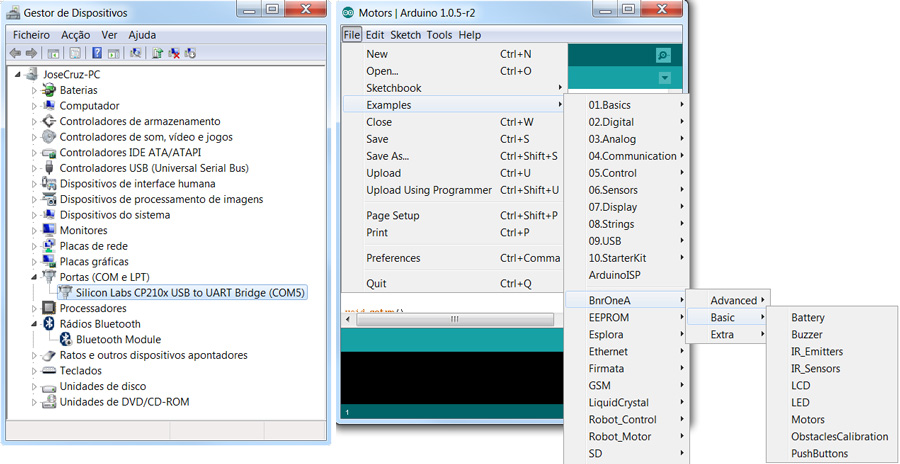Open the Buzzer example

click(x=832, y=334)
